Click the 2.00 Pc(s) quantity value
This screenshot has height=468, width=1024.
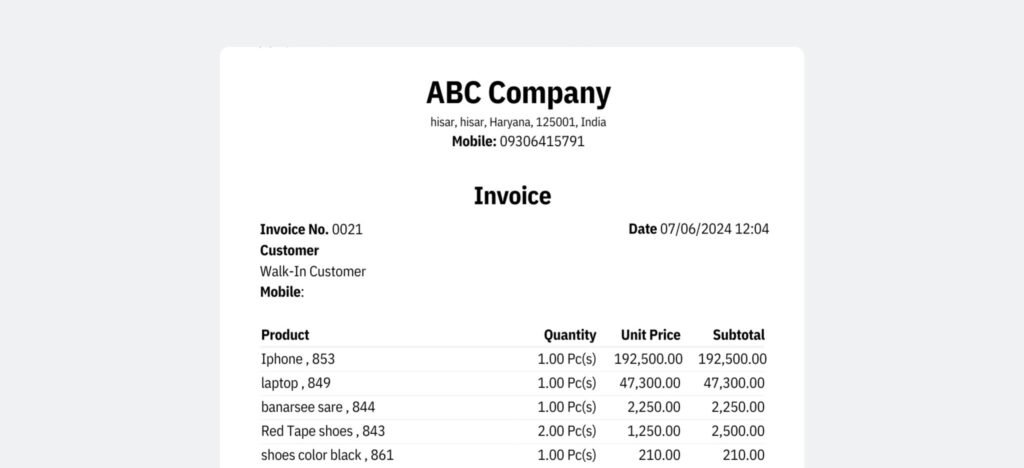[566, 431]
